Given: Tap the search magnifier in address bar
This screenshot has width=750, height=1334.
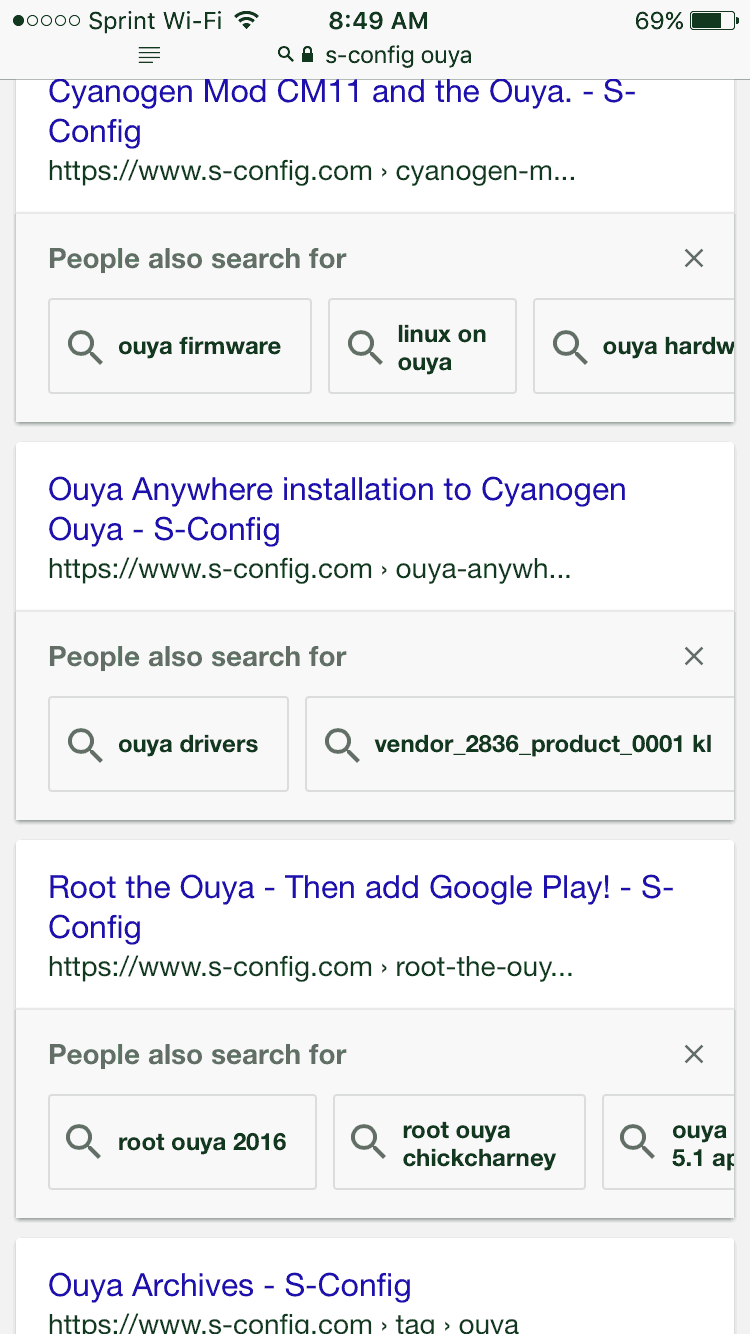Looking at the screenshot, I should [286, 54].
